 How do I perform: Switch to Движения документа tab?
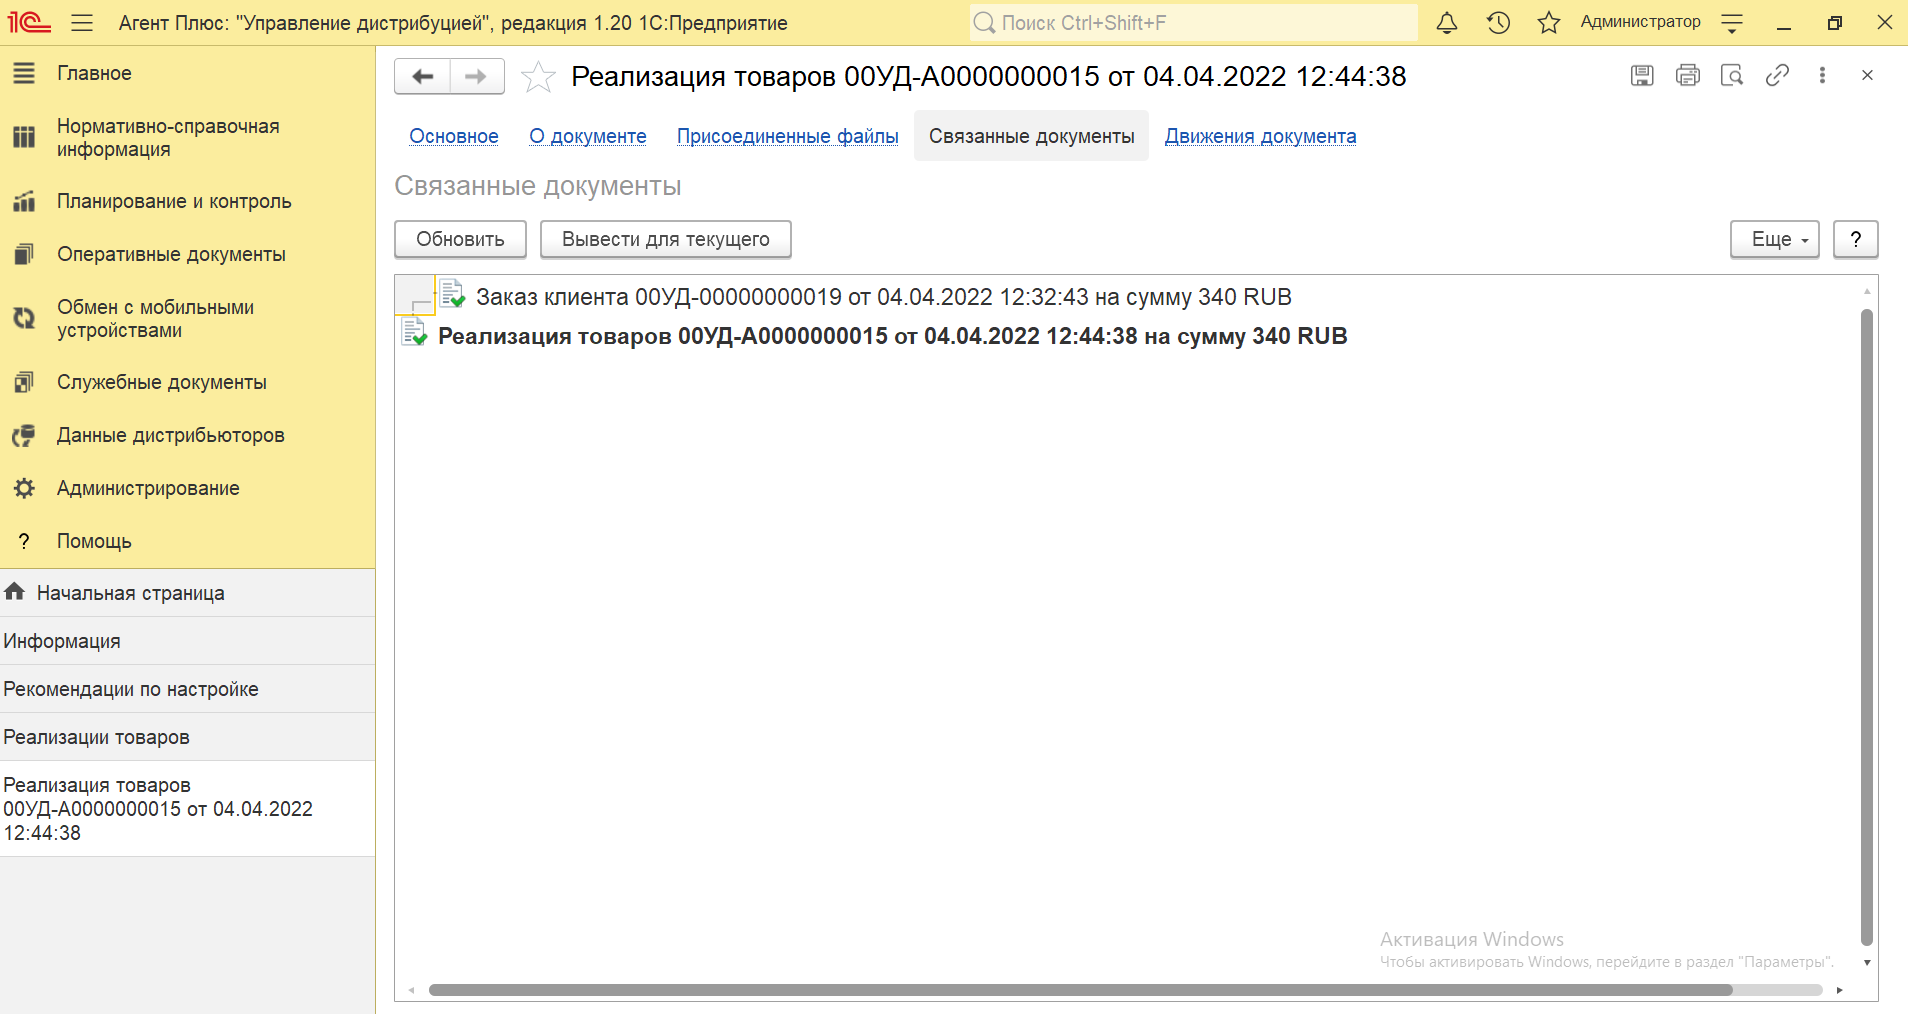1260,137
